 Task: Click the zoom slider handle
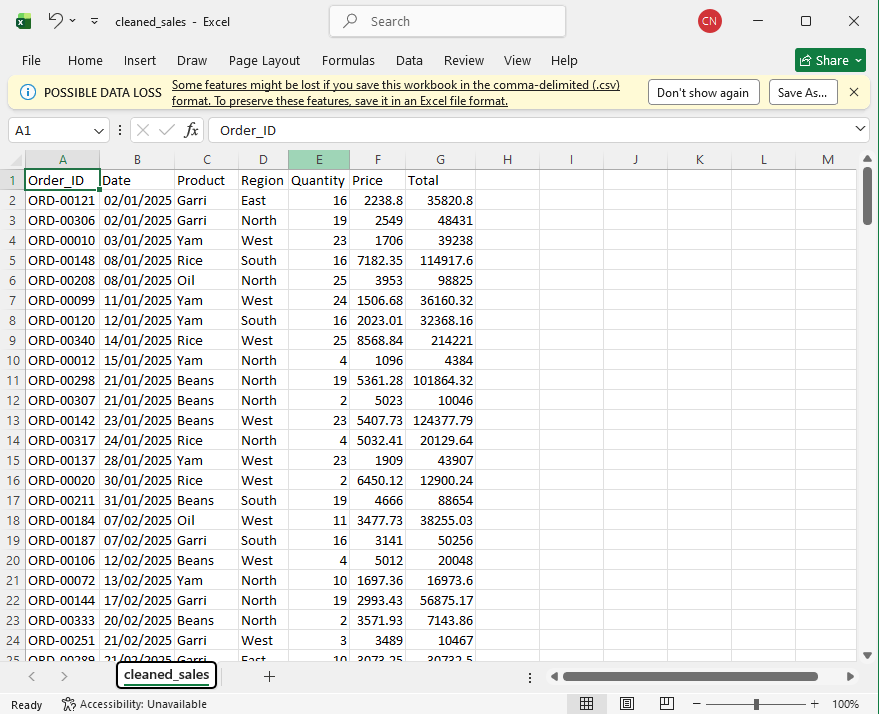756,704
